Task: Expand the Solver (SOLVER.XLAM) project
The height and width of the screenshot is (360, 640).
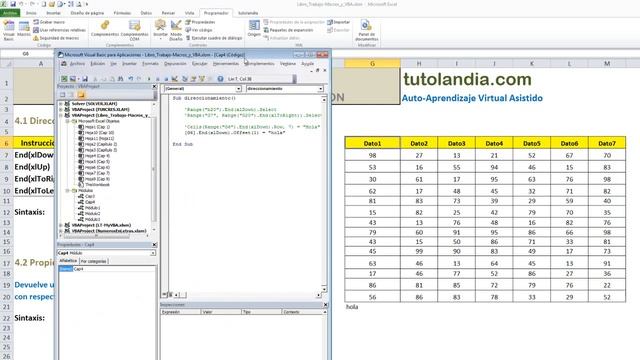Action: 61,104
